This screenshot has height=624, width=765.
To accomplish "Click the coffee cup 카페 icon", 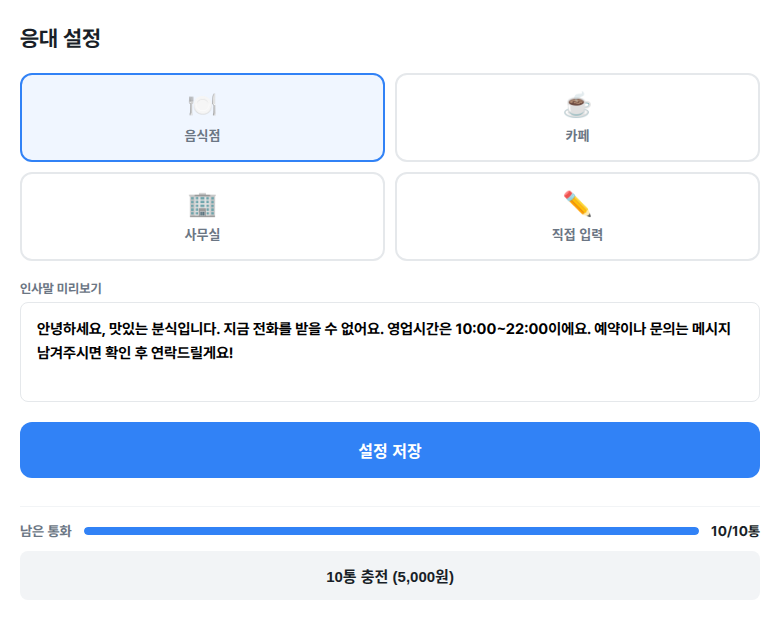I will (x=577, y=105).
